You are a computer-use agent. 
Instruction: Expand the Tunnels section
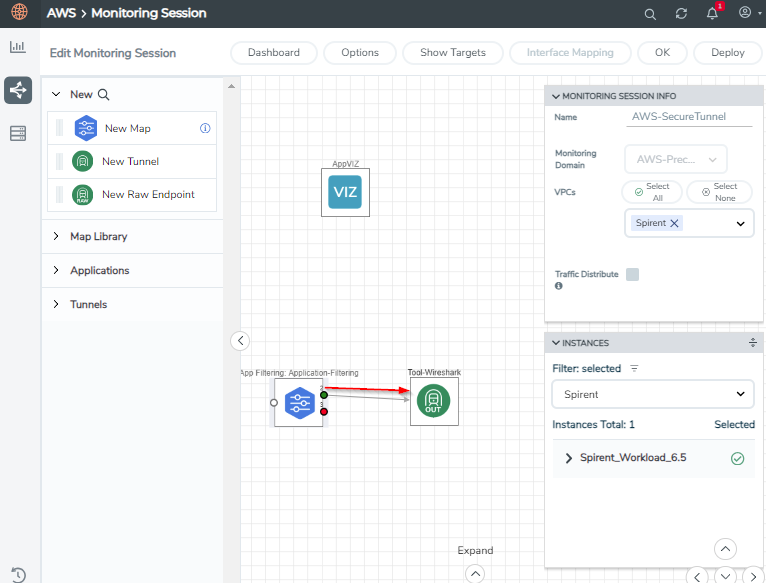(56, 304)
